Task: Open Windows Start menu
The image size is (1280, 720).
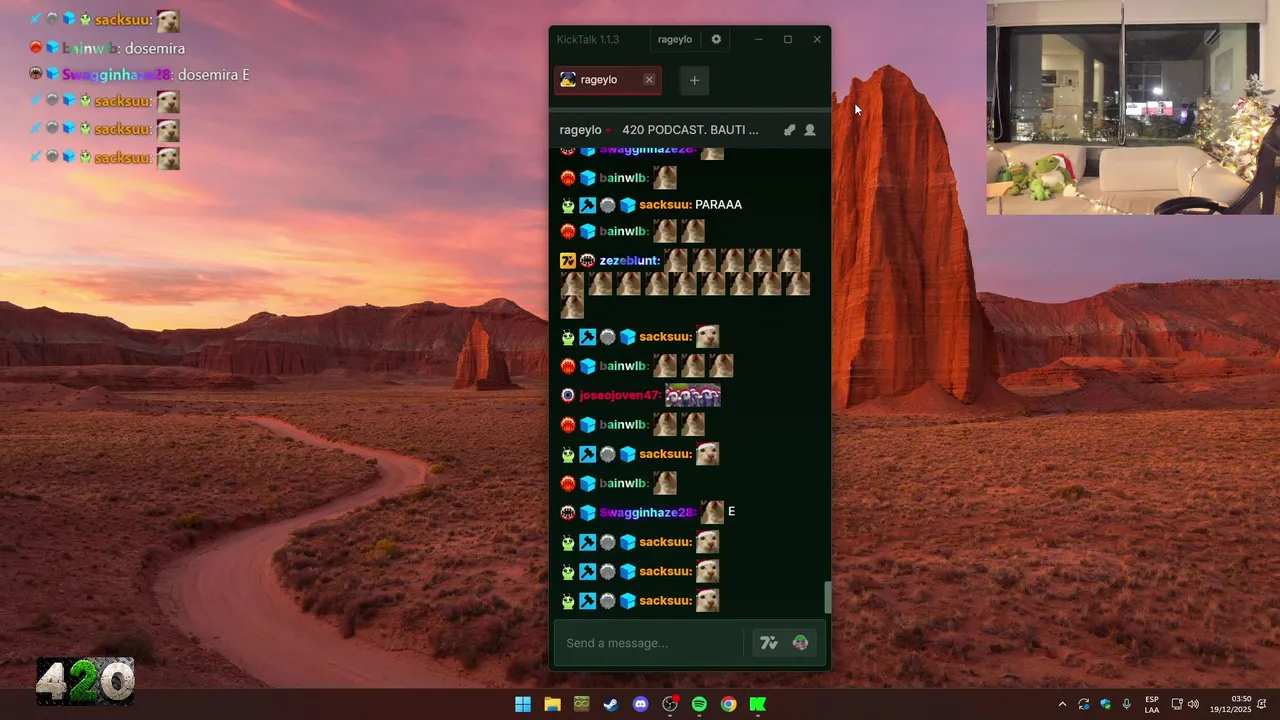Action: tap(523, 704)
